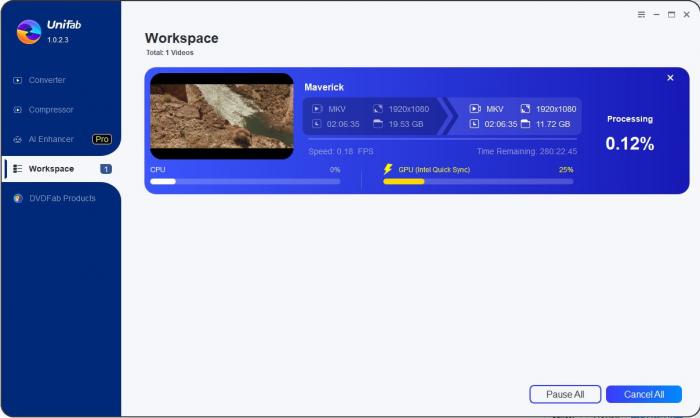Click the Workspace count badge

click(105, 169)
